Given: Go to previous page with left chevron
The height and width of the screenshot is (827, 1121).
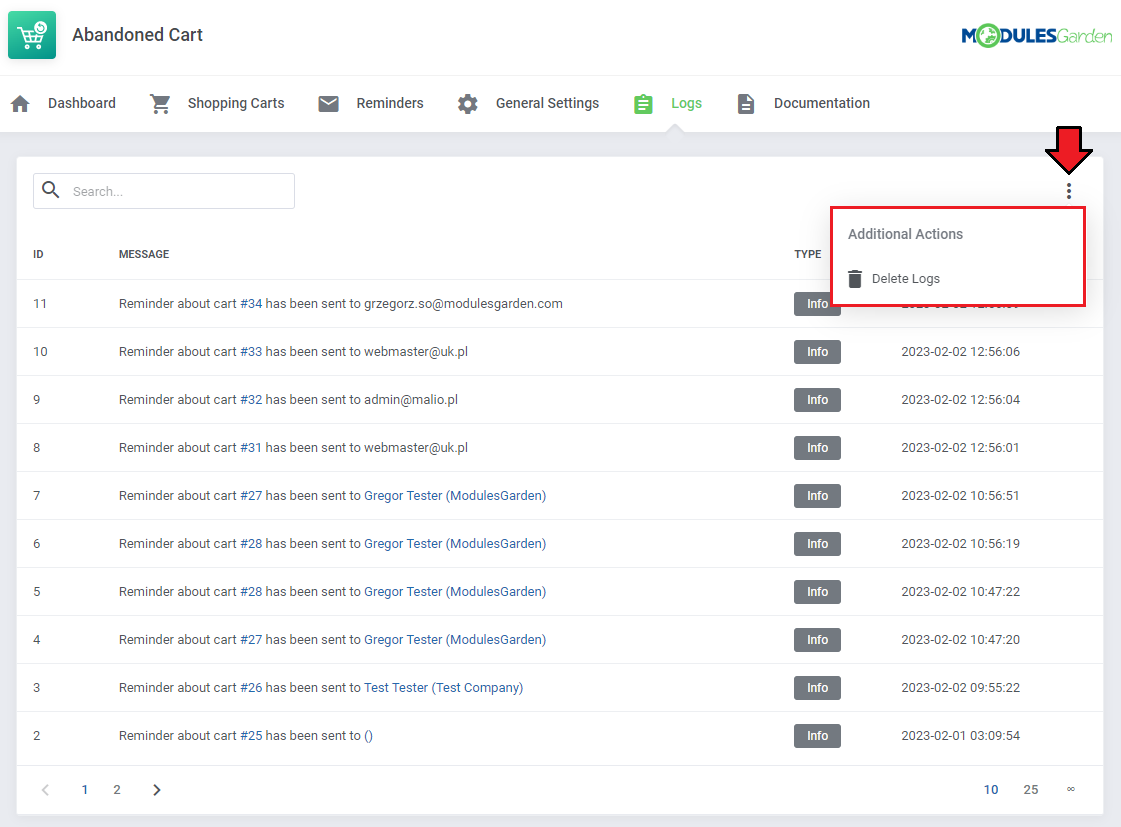Looking at the screenshot, I should [45, 790].
